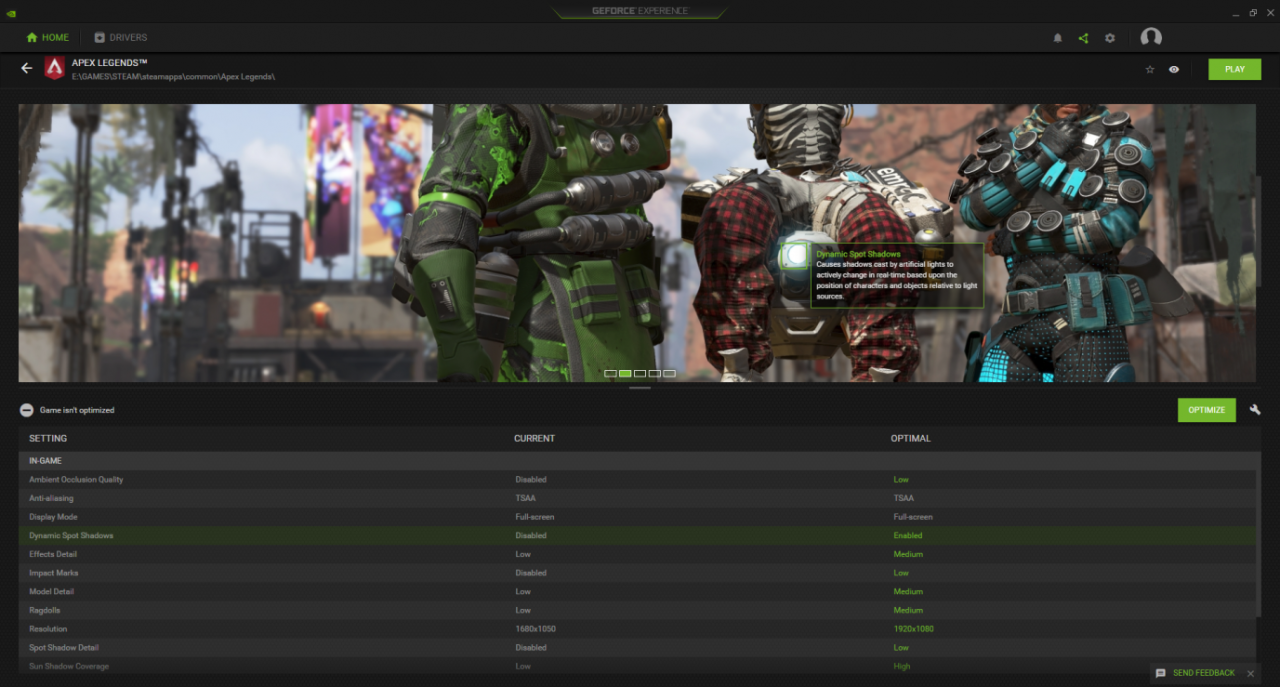Open the user account avatar

pyautogui.click(x=1151, y=38)
